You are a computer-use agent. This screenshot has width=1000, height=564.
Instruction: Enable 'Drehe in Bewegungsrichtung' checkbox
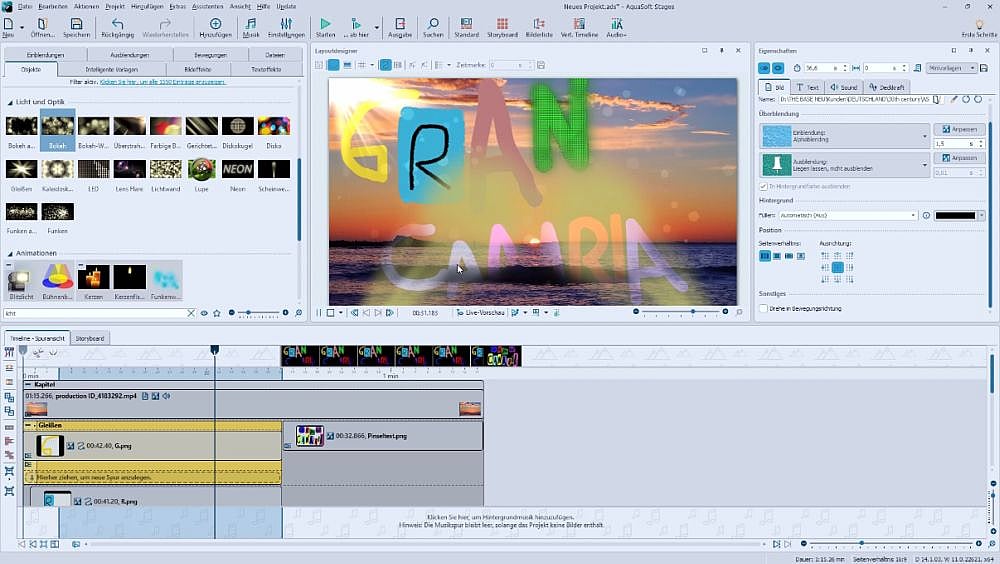tap(764, 309)
